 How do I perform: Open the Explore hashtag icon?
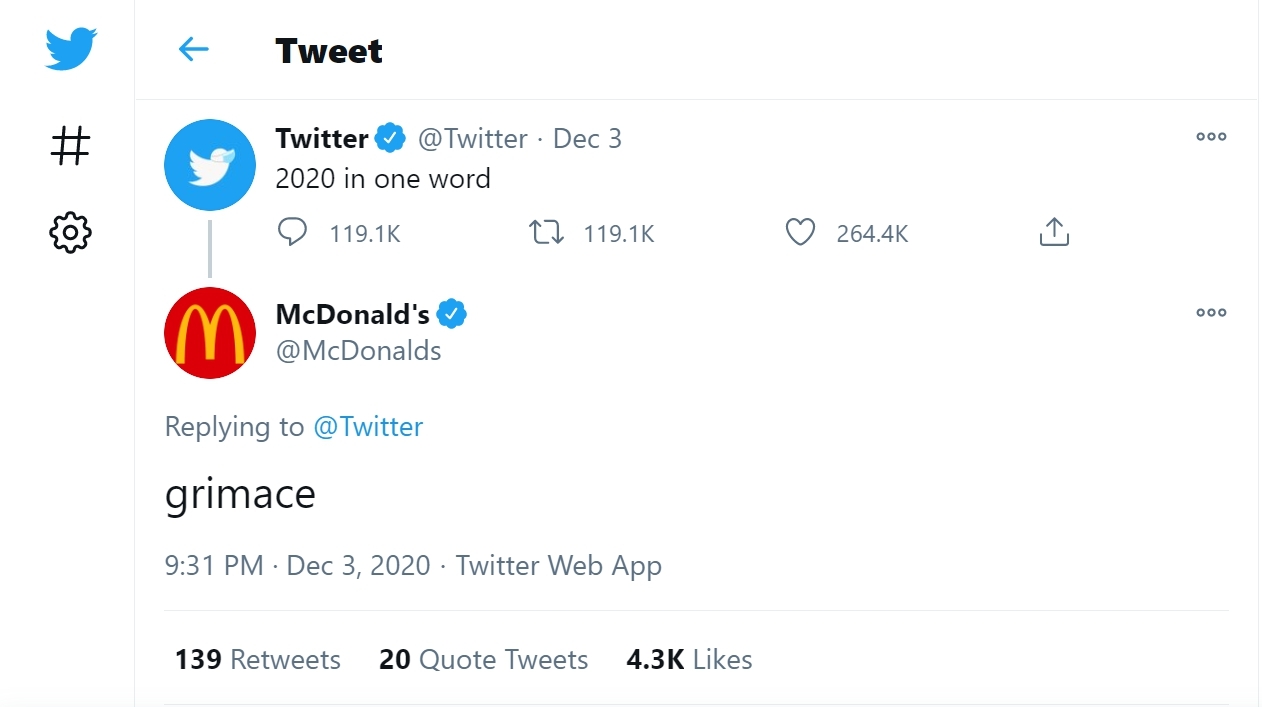[x=70, y=146]
